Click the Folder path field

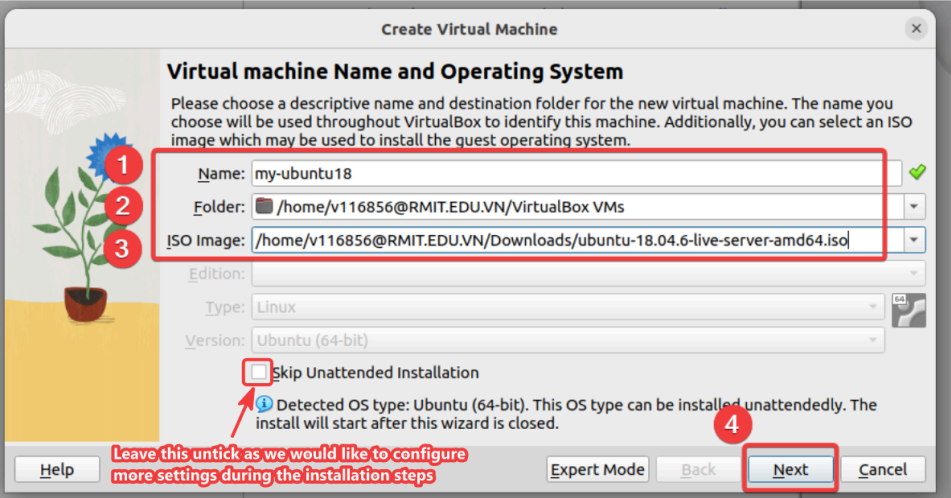[577, 207]
